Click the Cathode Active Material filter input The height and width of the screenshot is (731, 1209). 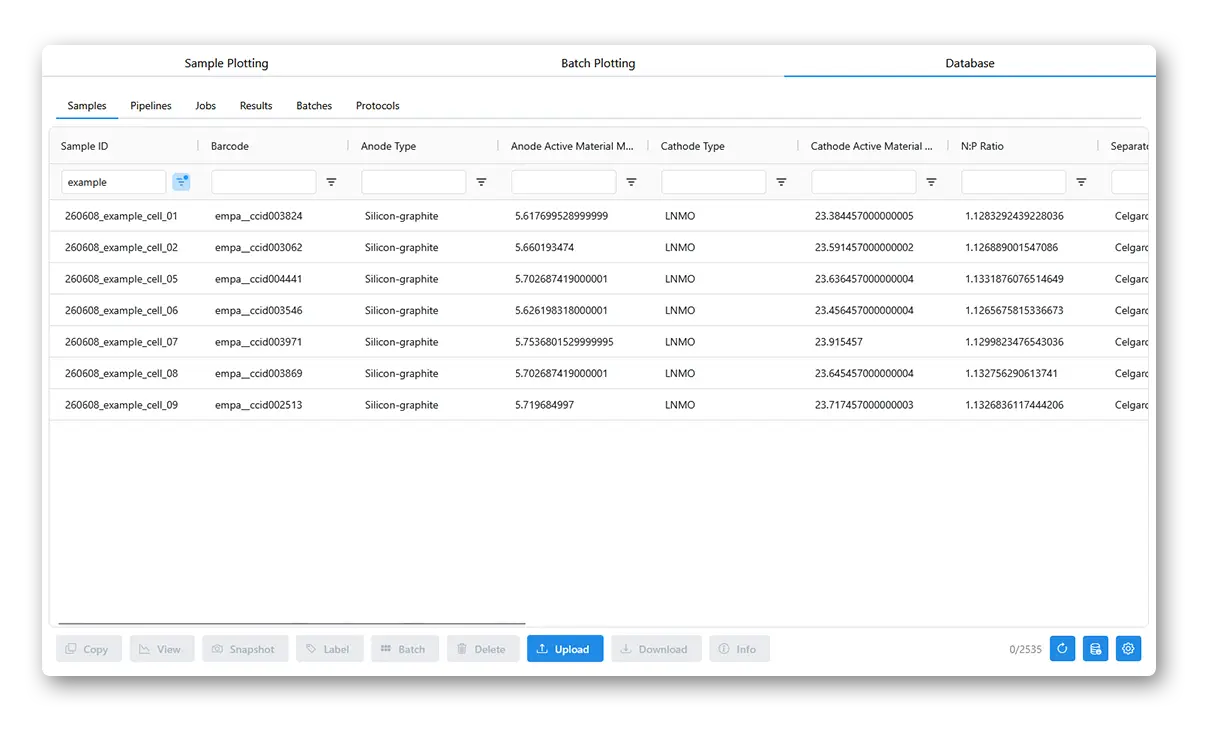point(864,182)
